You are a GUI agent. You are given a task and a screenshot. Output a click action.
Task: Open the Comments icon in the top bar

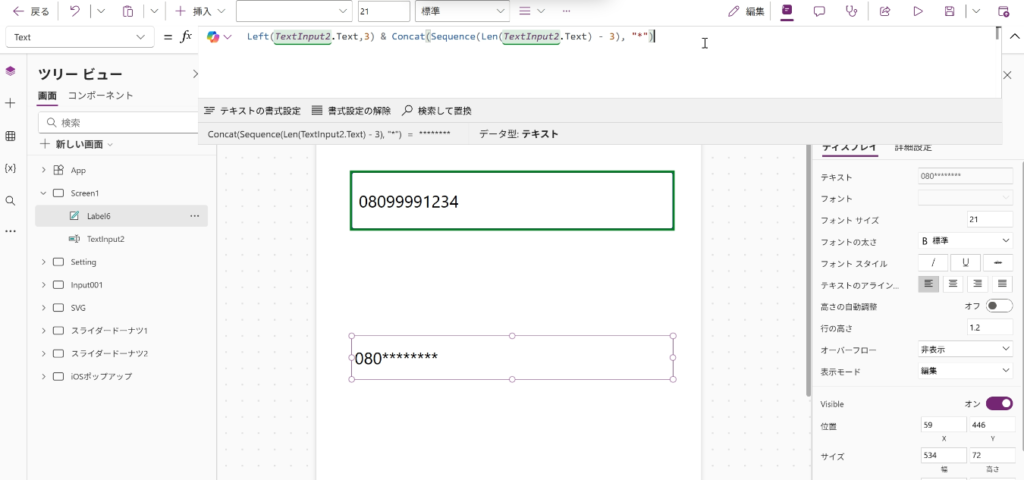[x=819, y=12]
